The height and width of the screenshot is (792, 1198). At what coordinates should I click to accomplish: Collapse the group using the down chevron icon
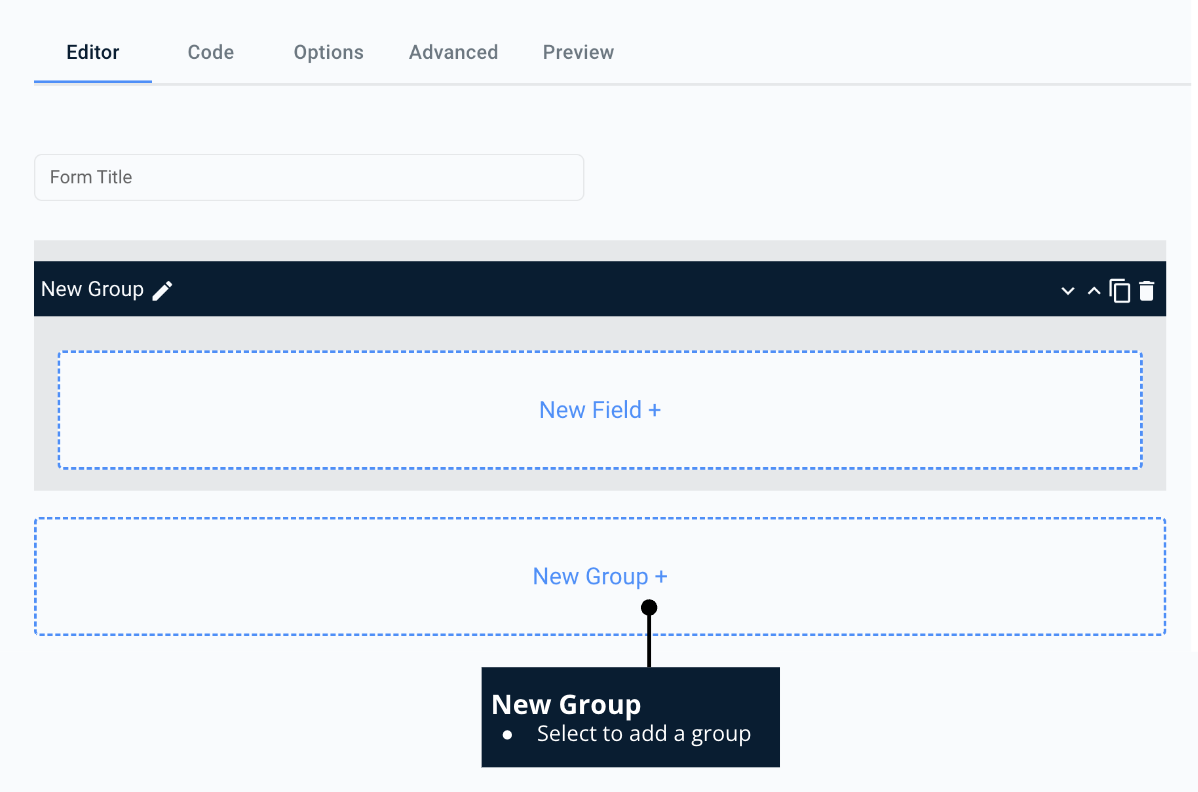coord(1067,290)
